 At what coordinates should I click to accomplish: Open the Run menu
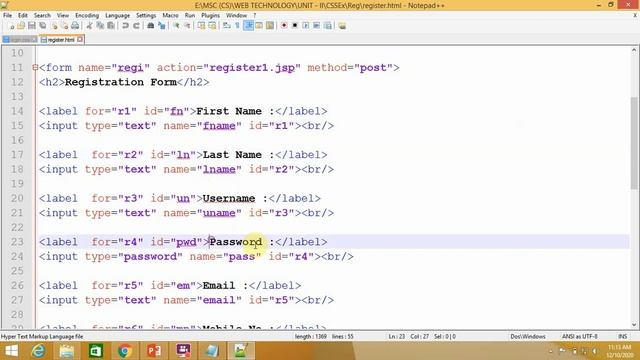(x=190, y=15)
